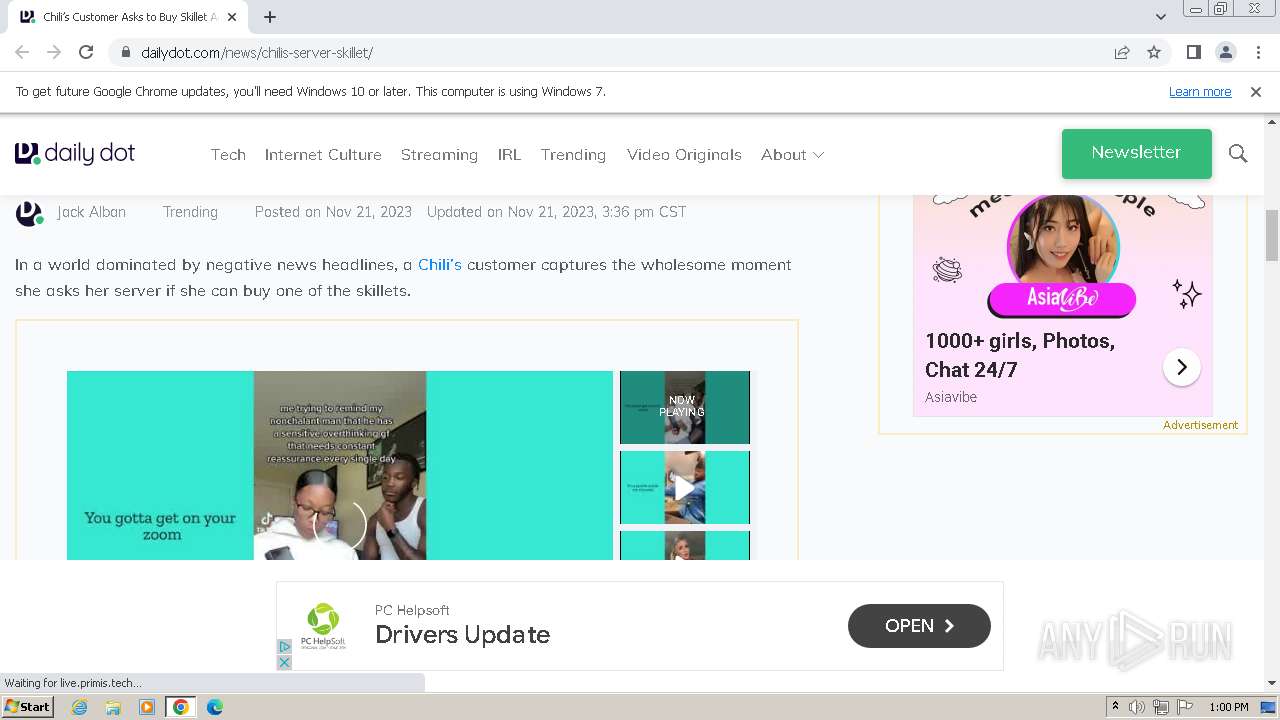Click the green Newsletter button
The width and height of the screenshot is (1280, 720).
pyautogui.click(x=1136, y=153)
